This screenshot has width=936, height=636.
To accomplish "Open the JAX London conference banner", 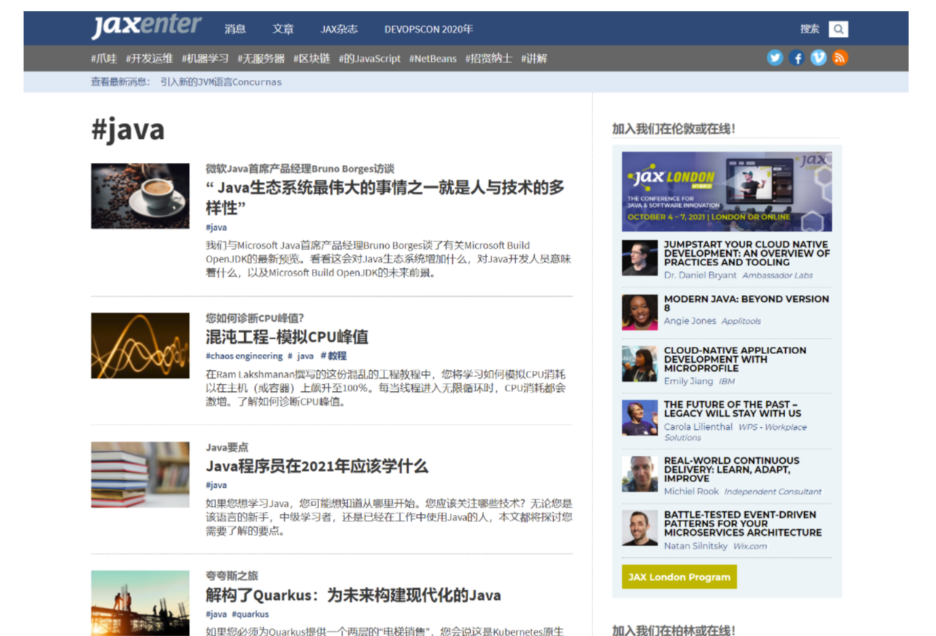I will 726,191.
